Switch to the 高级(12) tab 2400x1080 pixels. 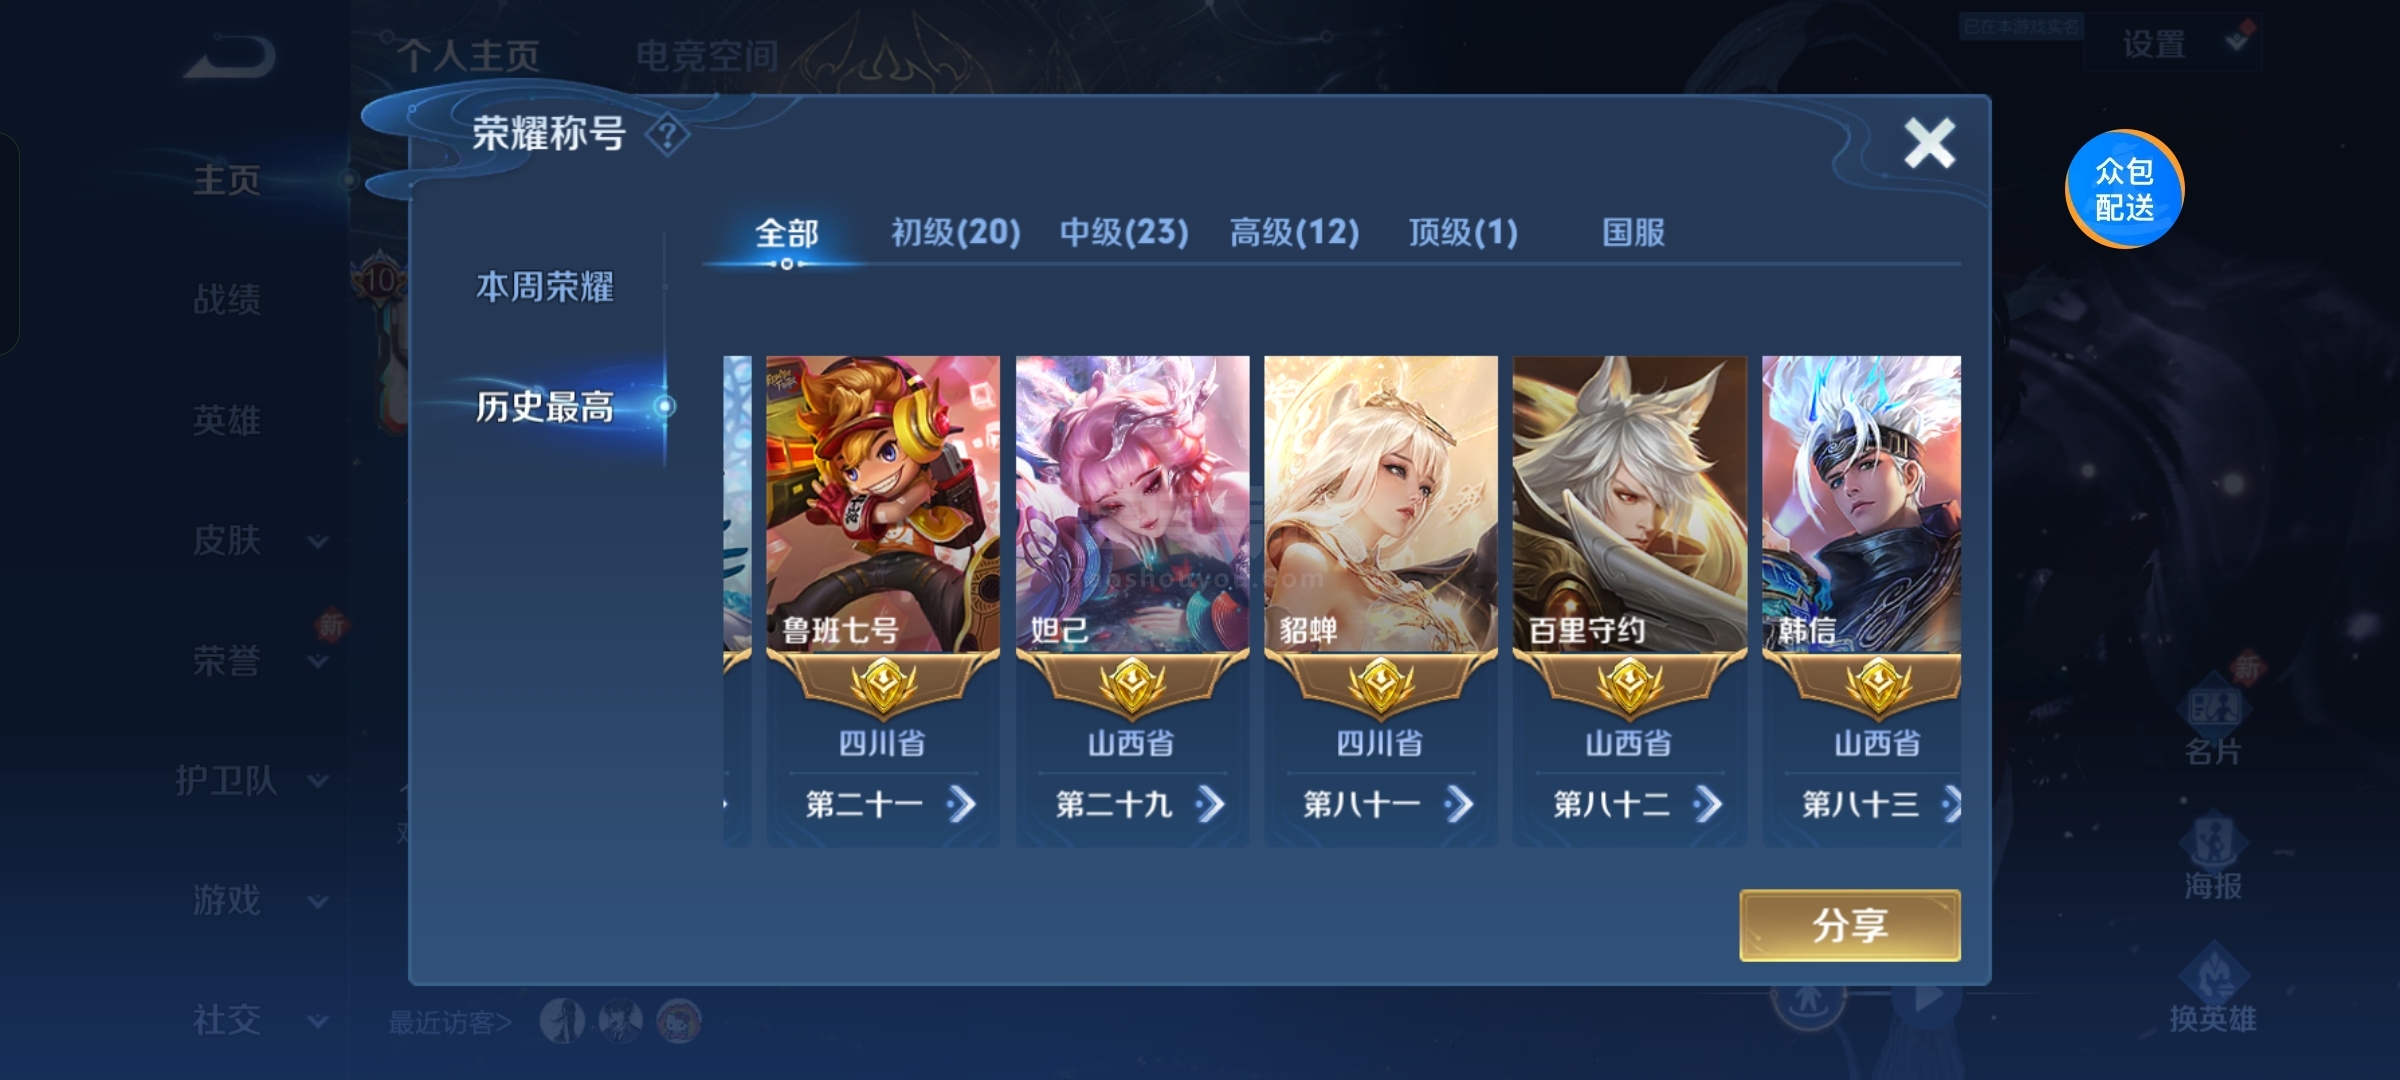coord(1295,233)
